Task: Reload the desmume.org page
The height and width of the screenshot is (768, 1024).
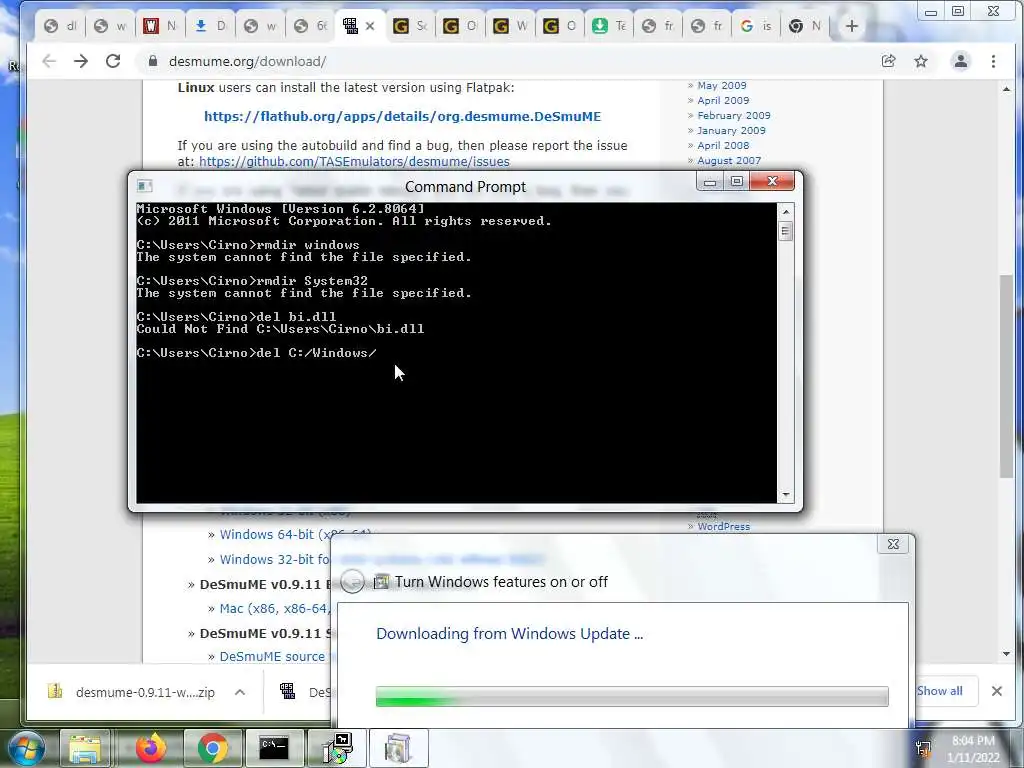Action: [113, 61]
